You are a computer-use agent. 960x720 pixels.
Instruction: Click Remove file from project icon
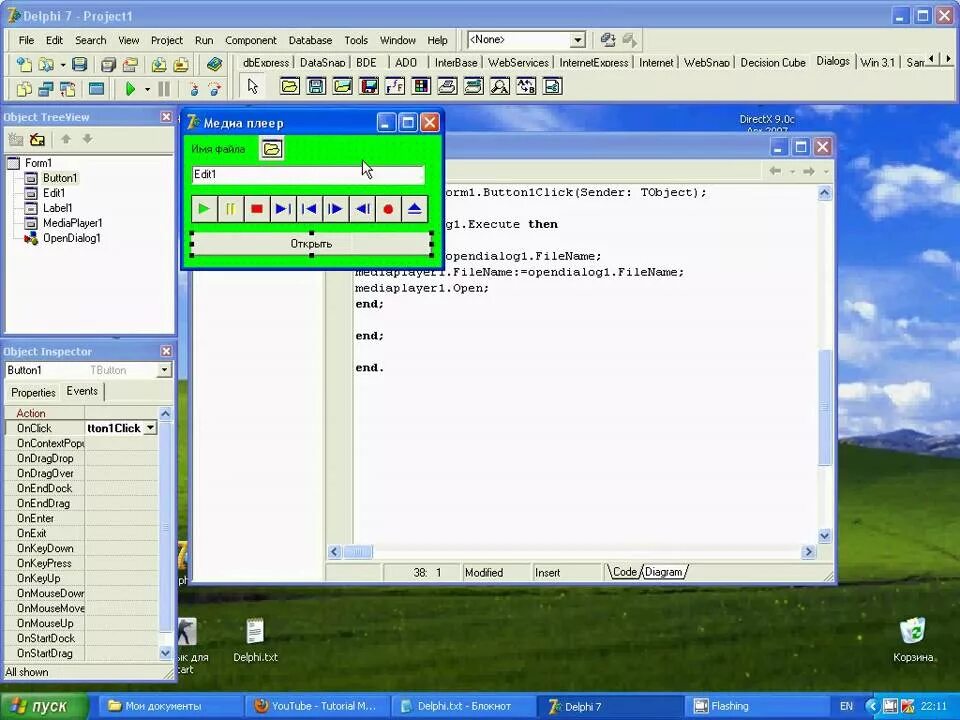[x=181, y=64]
